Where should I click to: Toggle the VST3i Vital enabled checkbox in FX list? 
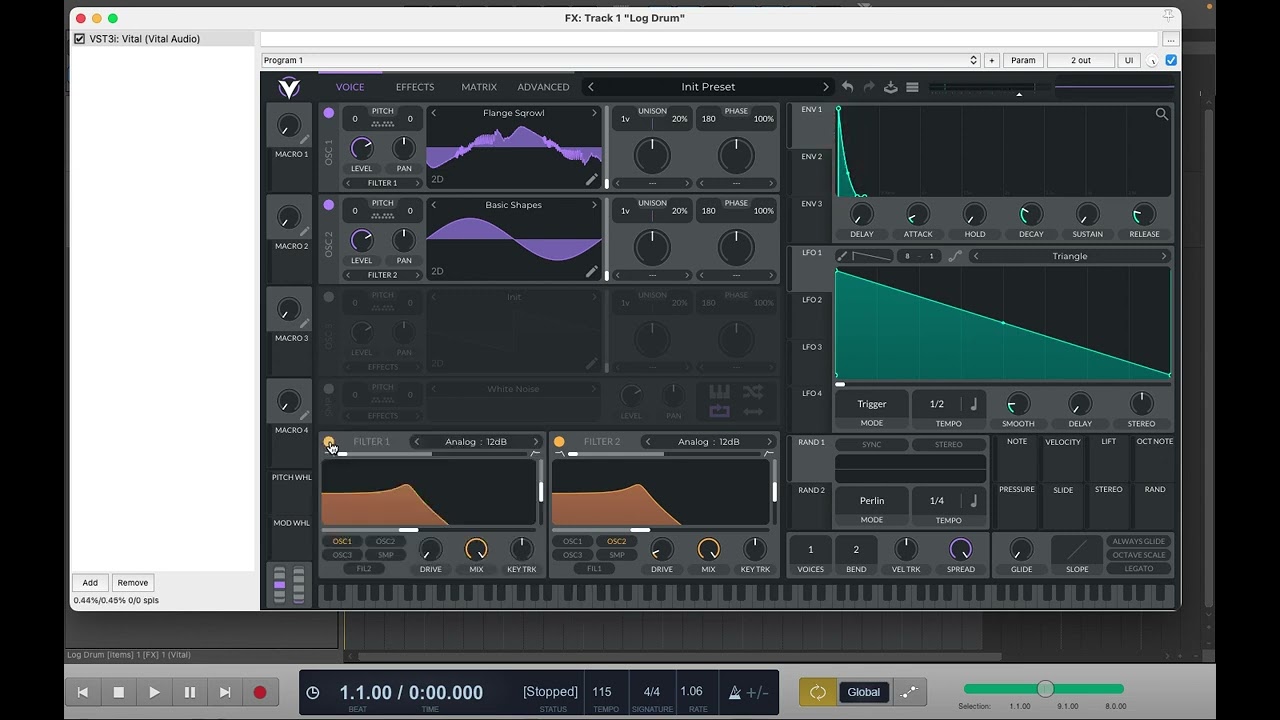click(x=80, y=39)
